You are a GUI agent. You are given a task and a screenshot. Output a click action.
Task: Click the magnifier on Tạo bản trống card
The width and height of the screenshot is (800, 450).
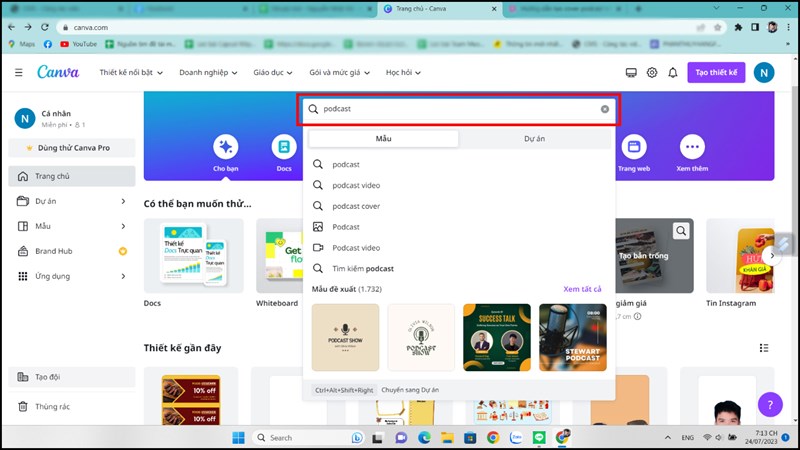point(681,231)
